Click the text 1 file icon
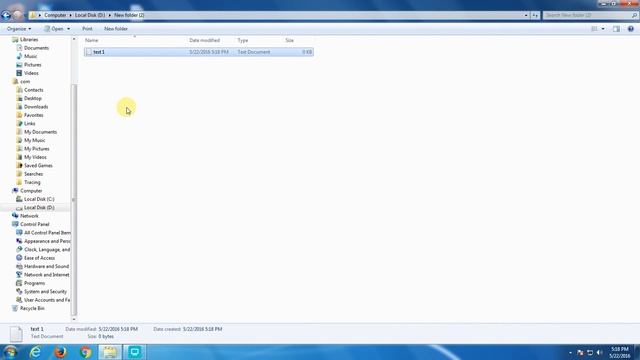This screenshot has height=360, width=640. [x=89, y=52]
